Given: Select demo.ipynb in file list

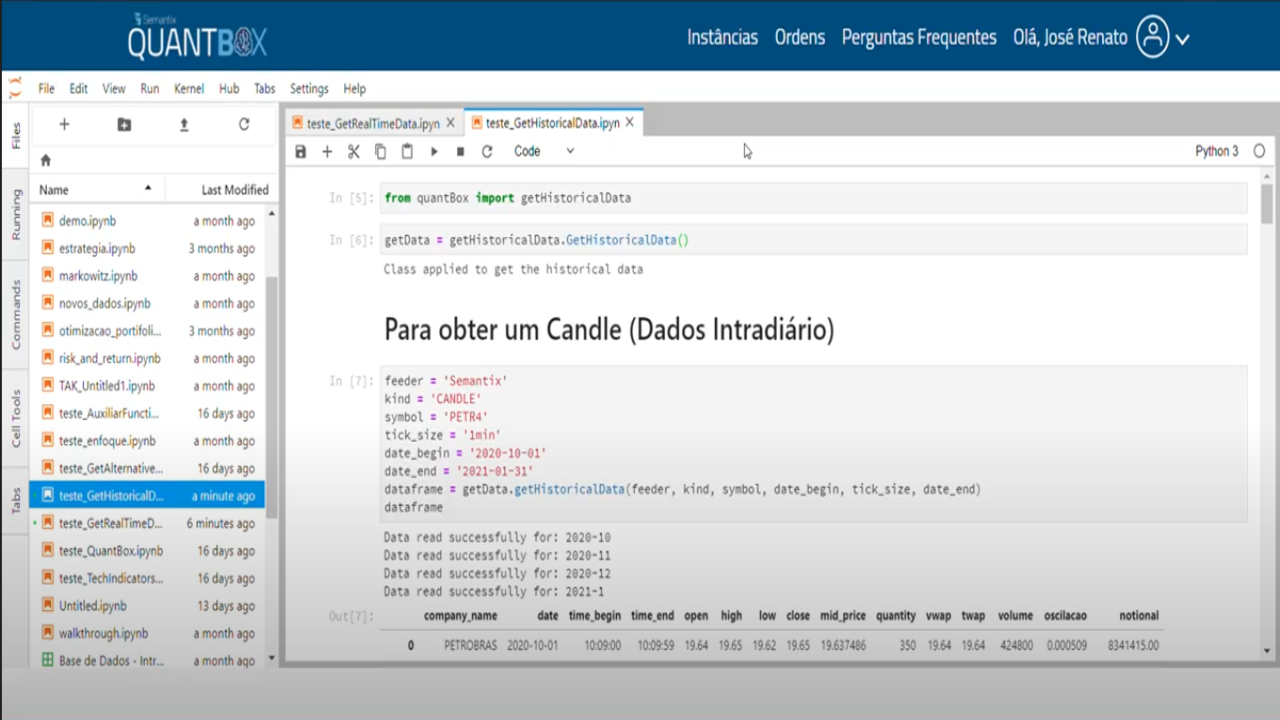Looking at the screenshot, I should [148, 221].
